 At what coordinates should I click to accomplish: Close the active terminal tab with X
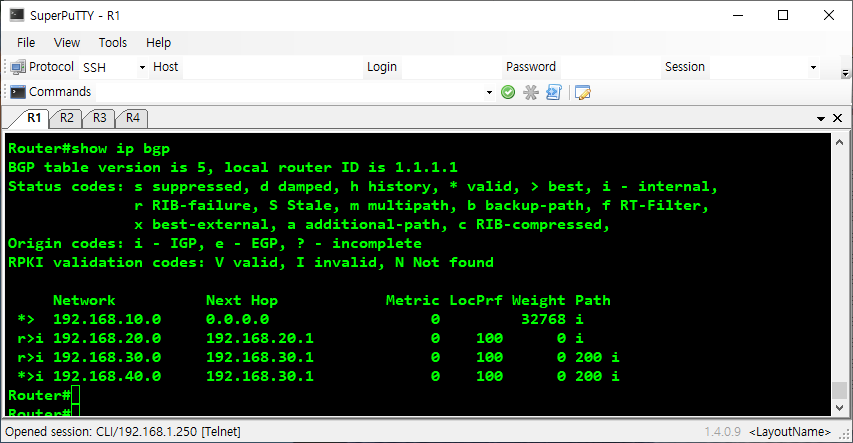[838, 118]
